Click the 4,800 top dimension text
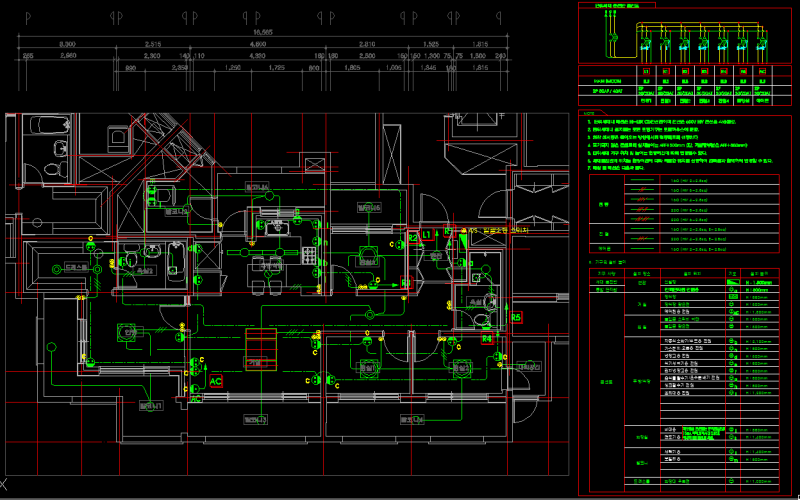 click(258, 46)
